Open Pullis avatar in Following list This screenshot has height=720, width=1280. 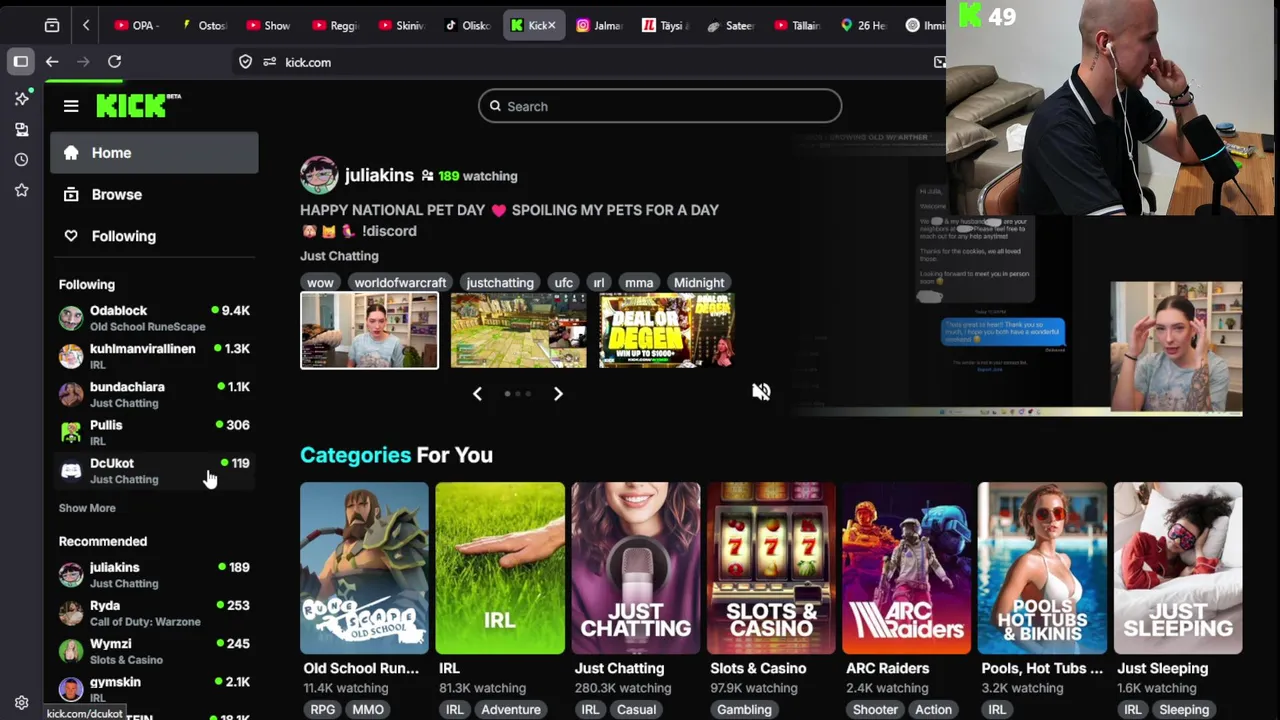(x=71, y=432)
